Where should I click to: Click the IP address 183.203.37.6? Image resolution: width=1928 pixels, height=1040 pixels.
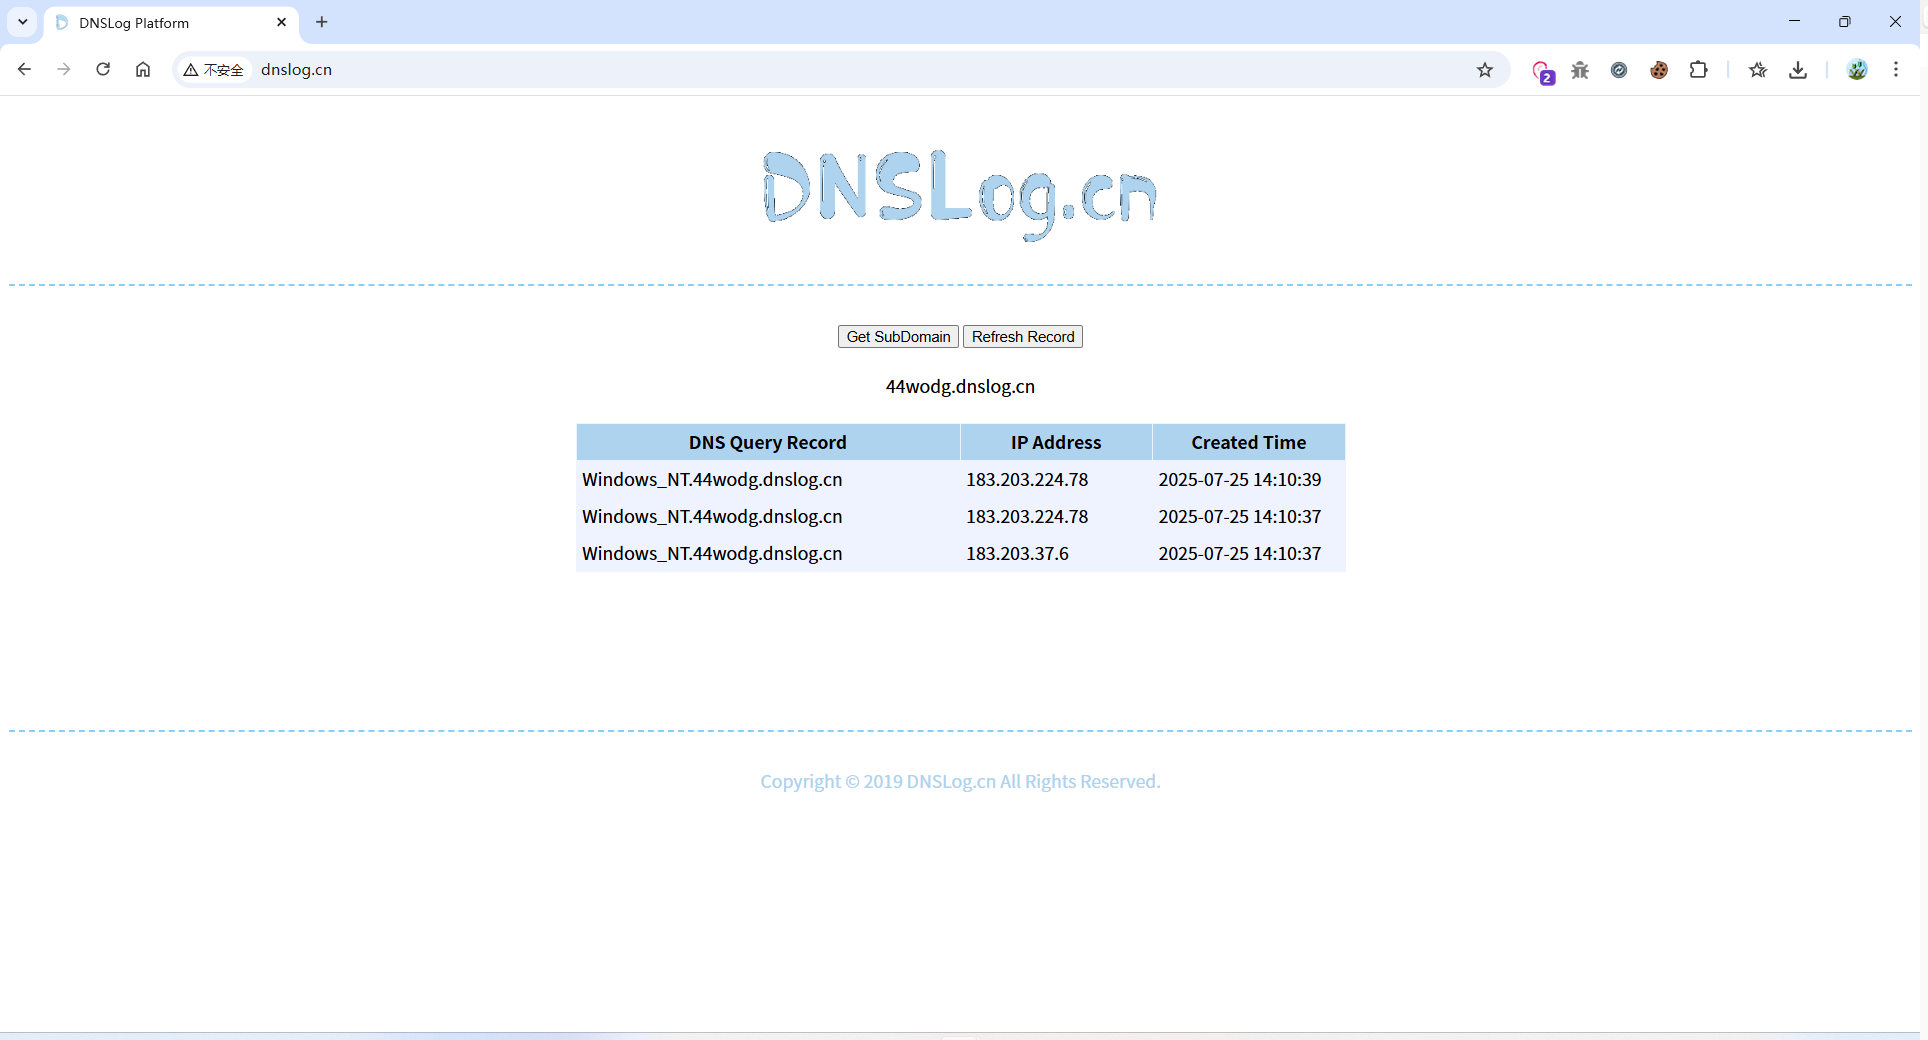point(1017,554)
